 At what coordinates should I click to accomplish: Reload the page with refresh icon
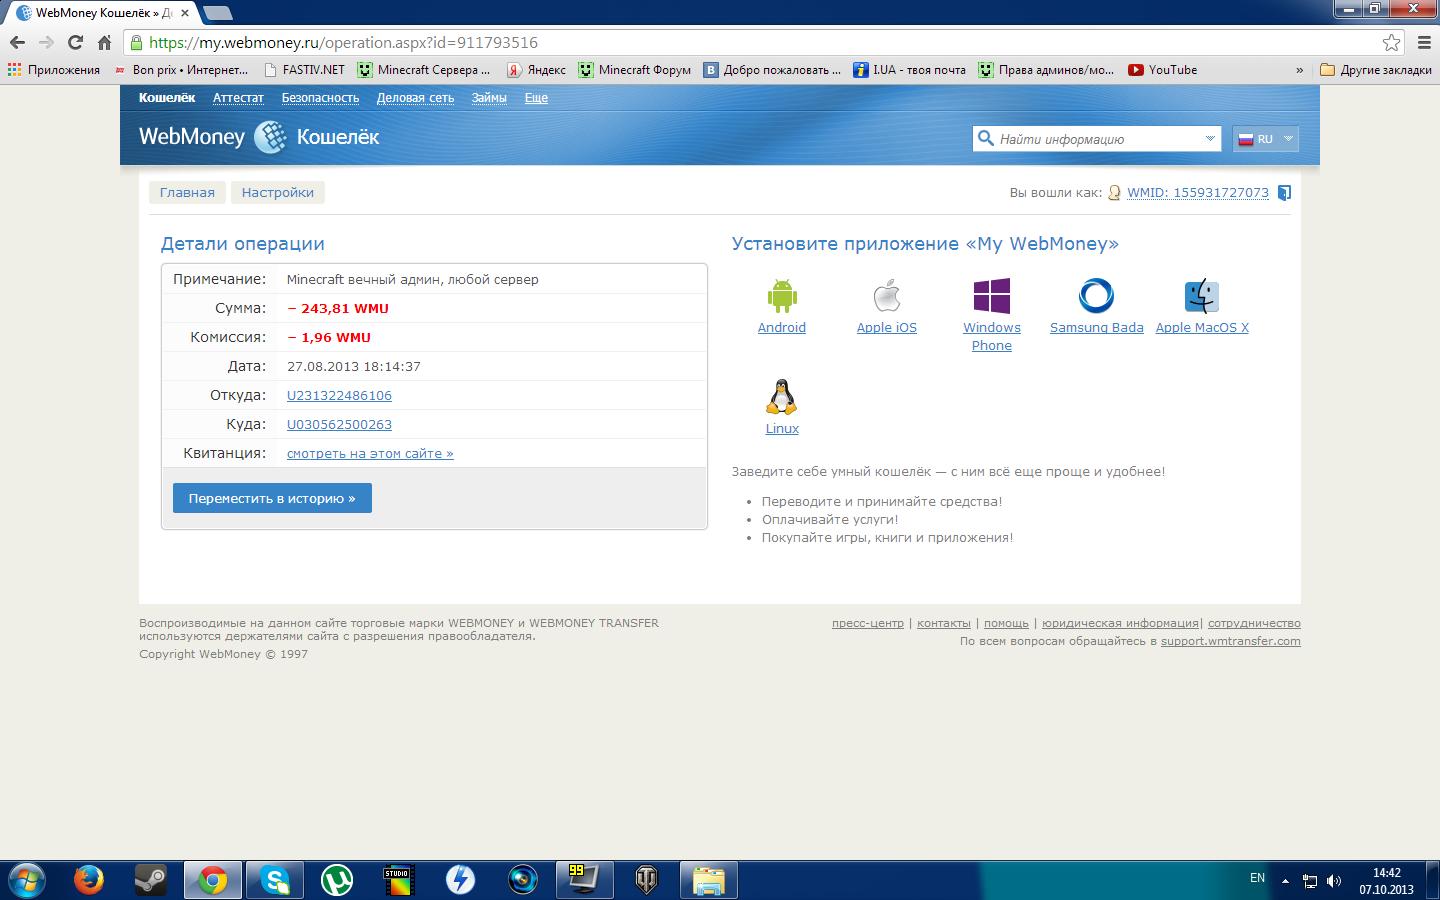coord(75,42)
